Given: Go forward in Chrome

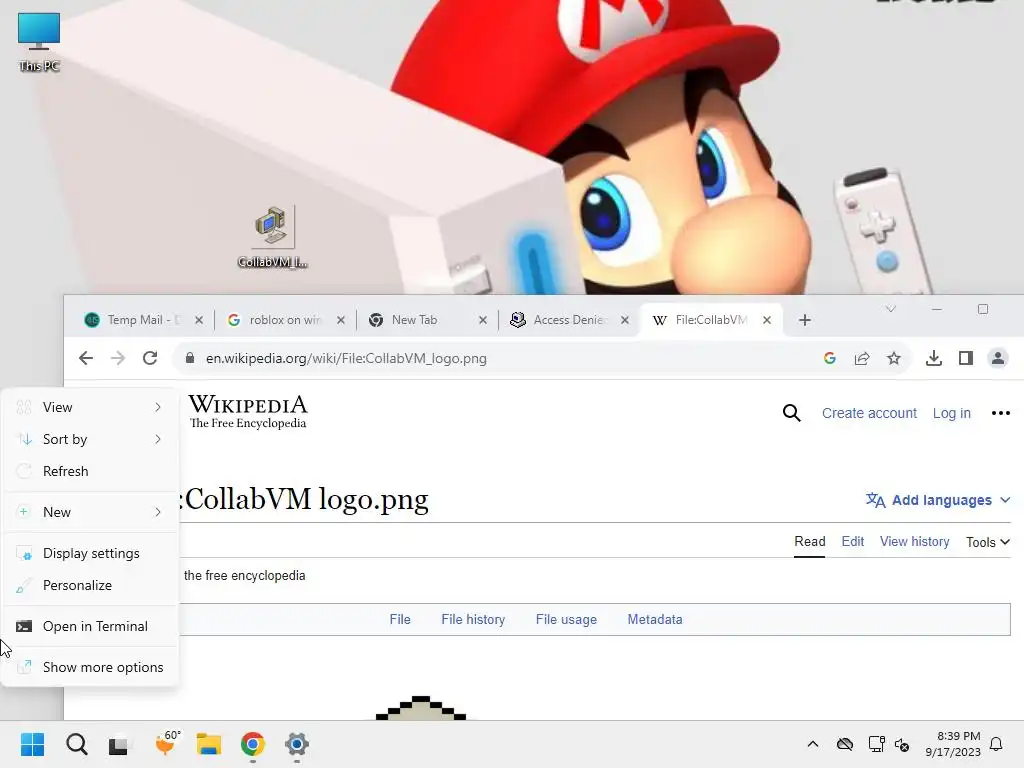Looking at the screenshot, I should coord(118,358).
